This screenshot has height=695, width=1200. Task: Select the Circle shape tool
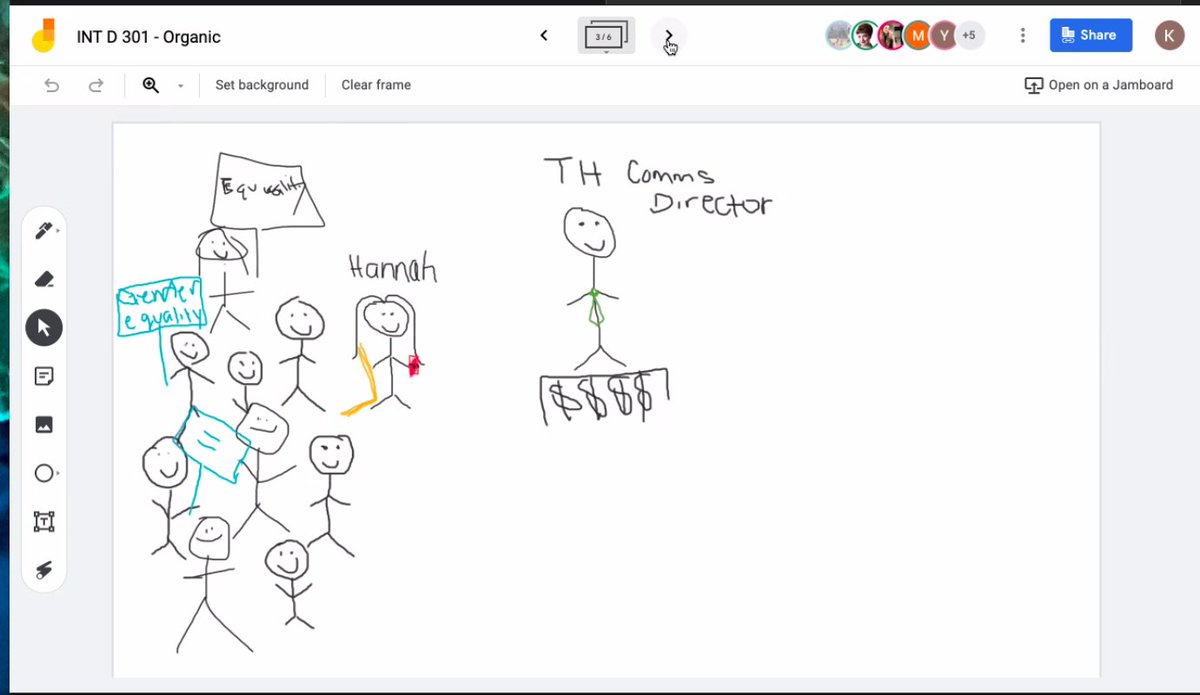click(x=43, y=473)
